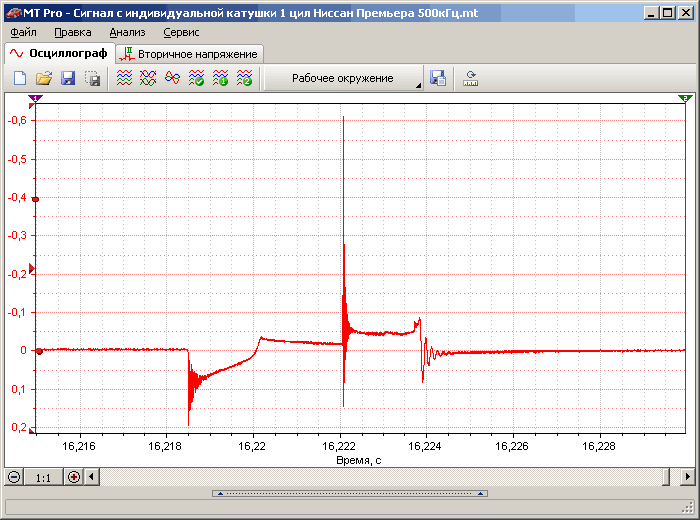
Task: Open the Файл menu
Action: 23,32
